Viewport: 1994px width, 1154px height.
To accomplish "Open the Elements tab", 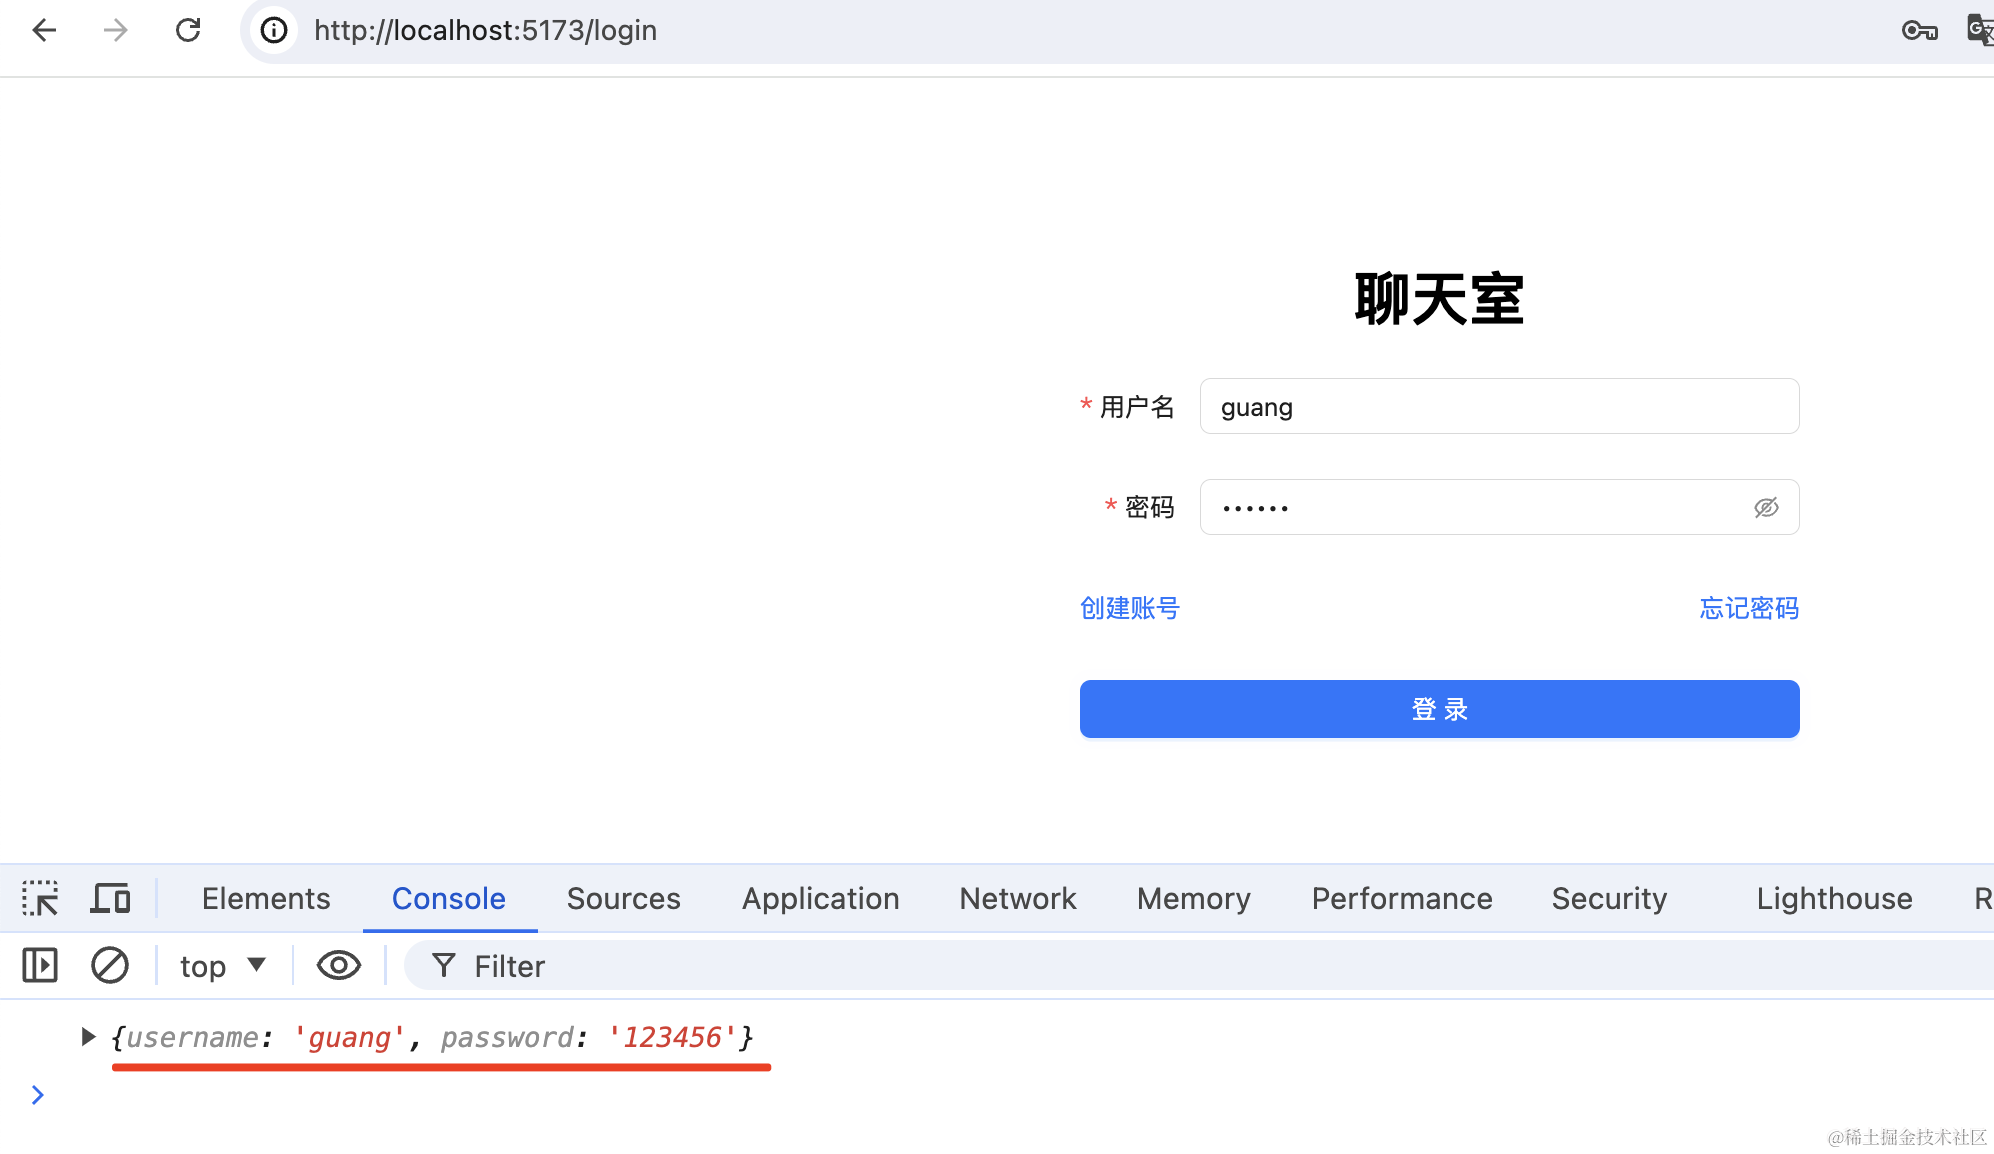I will point(266,898).
